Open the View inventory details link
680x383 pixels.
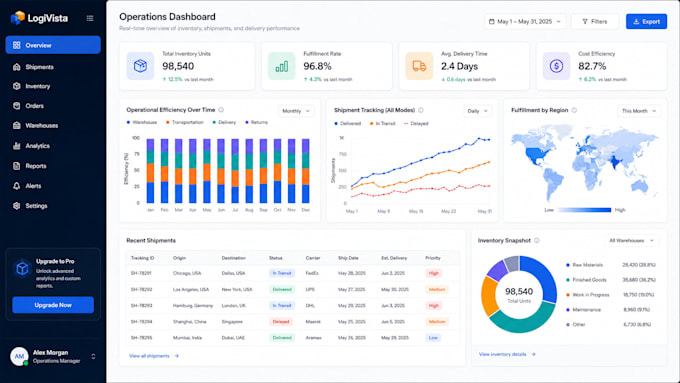(x=507, y=354)
